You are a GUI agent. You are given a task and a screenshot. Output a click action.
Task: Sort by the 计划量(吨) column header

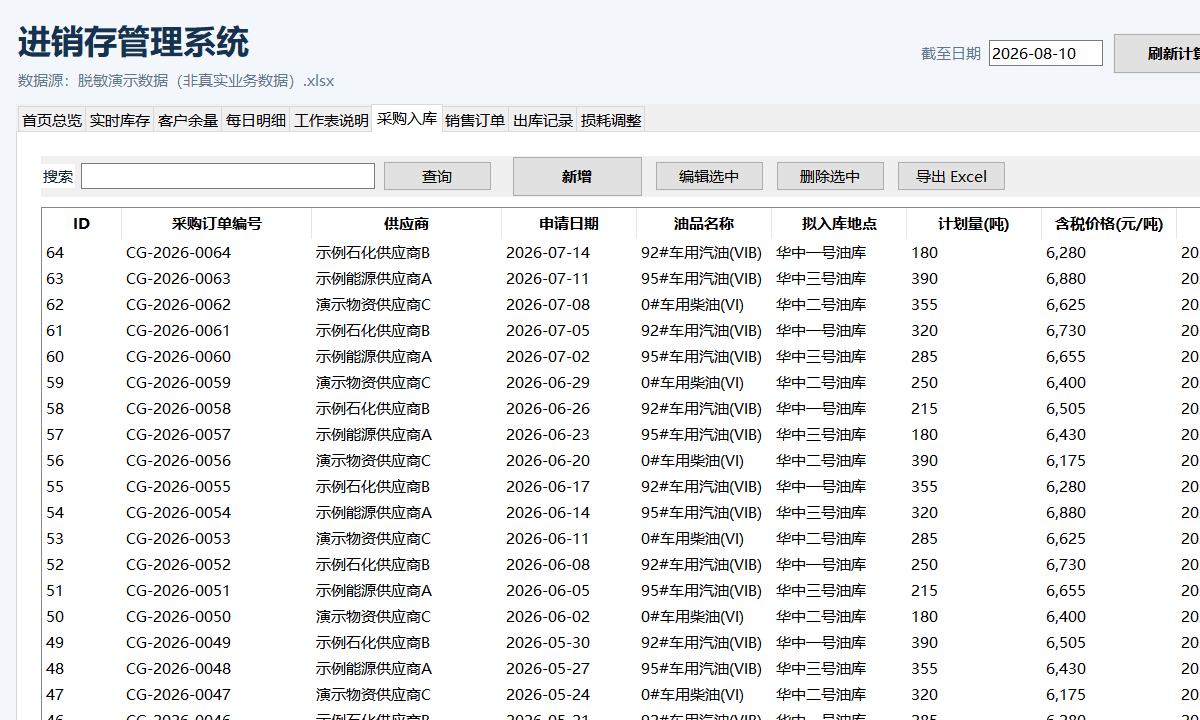click(x=974, y=223)
